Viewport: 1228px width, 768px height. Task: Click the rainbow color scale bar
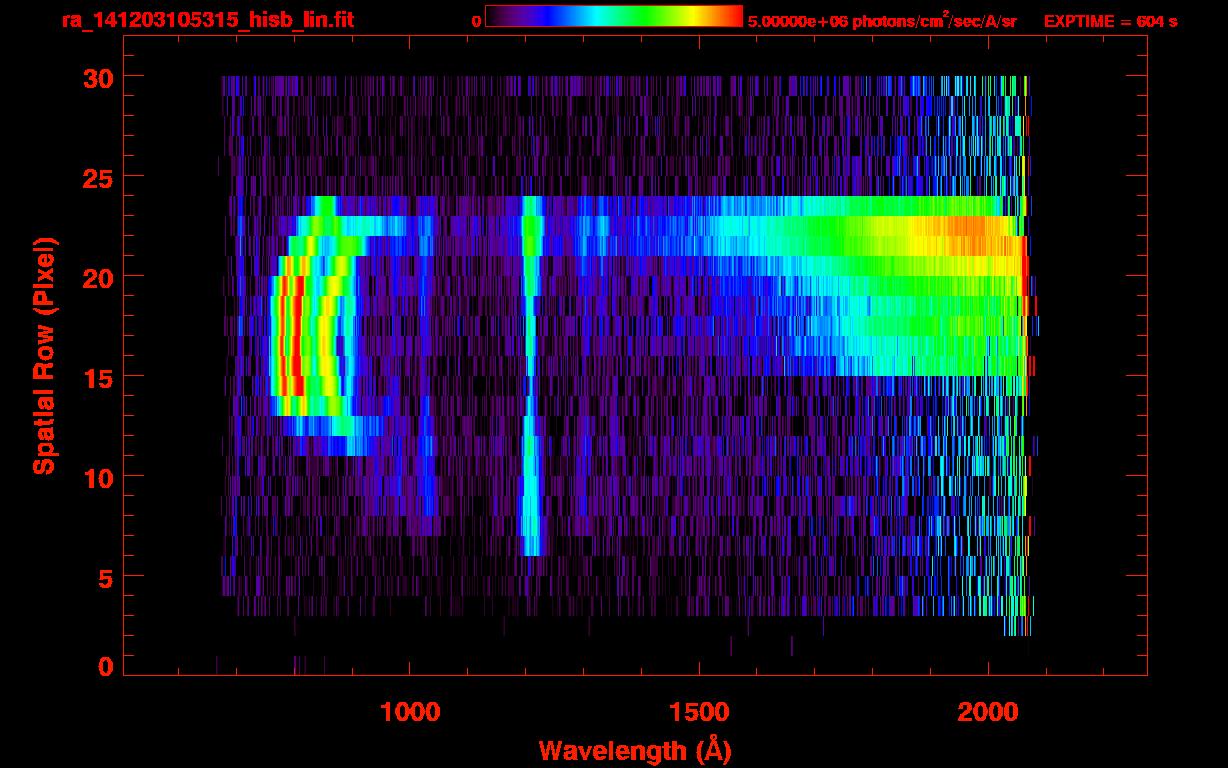click(x=614, y=17)
